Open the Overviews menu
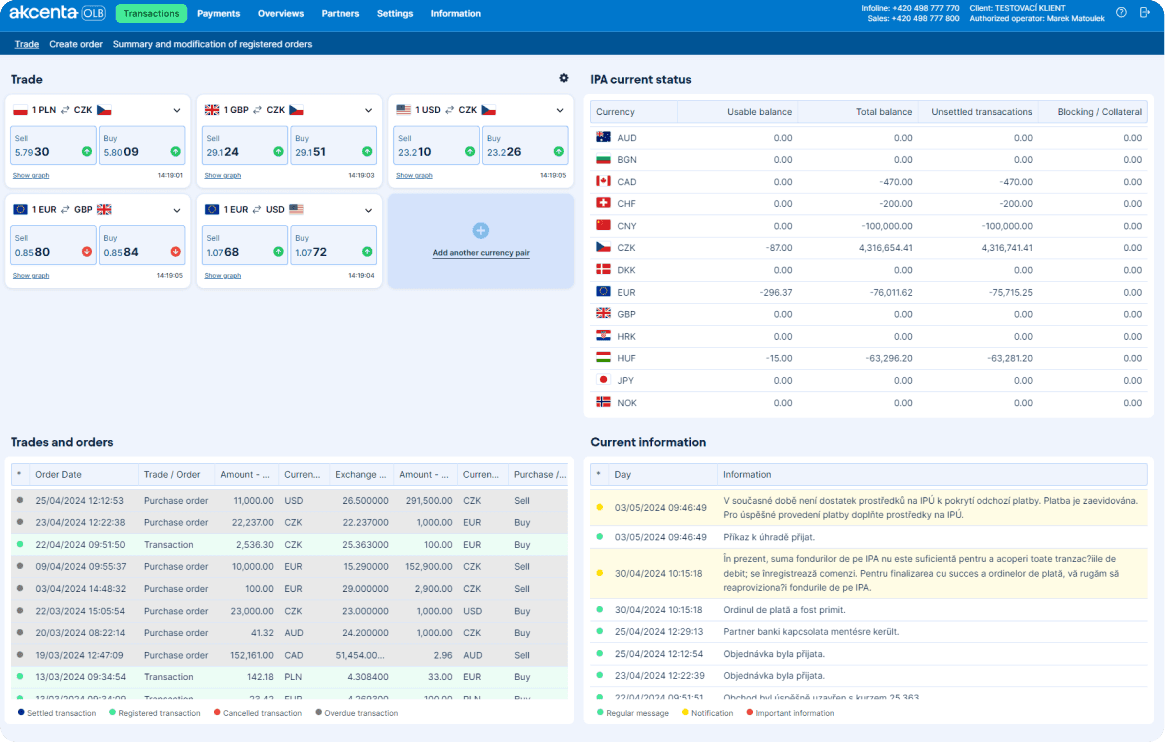1165x742 pixels. pyautogui.click(x=281, y=14)
